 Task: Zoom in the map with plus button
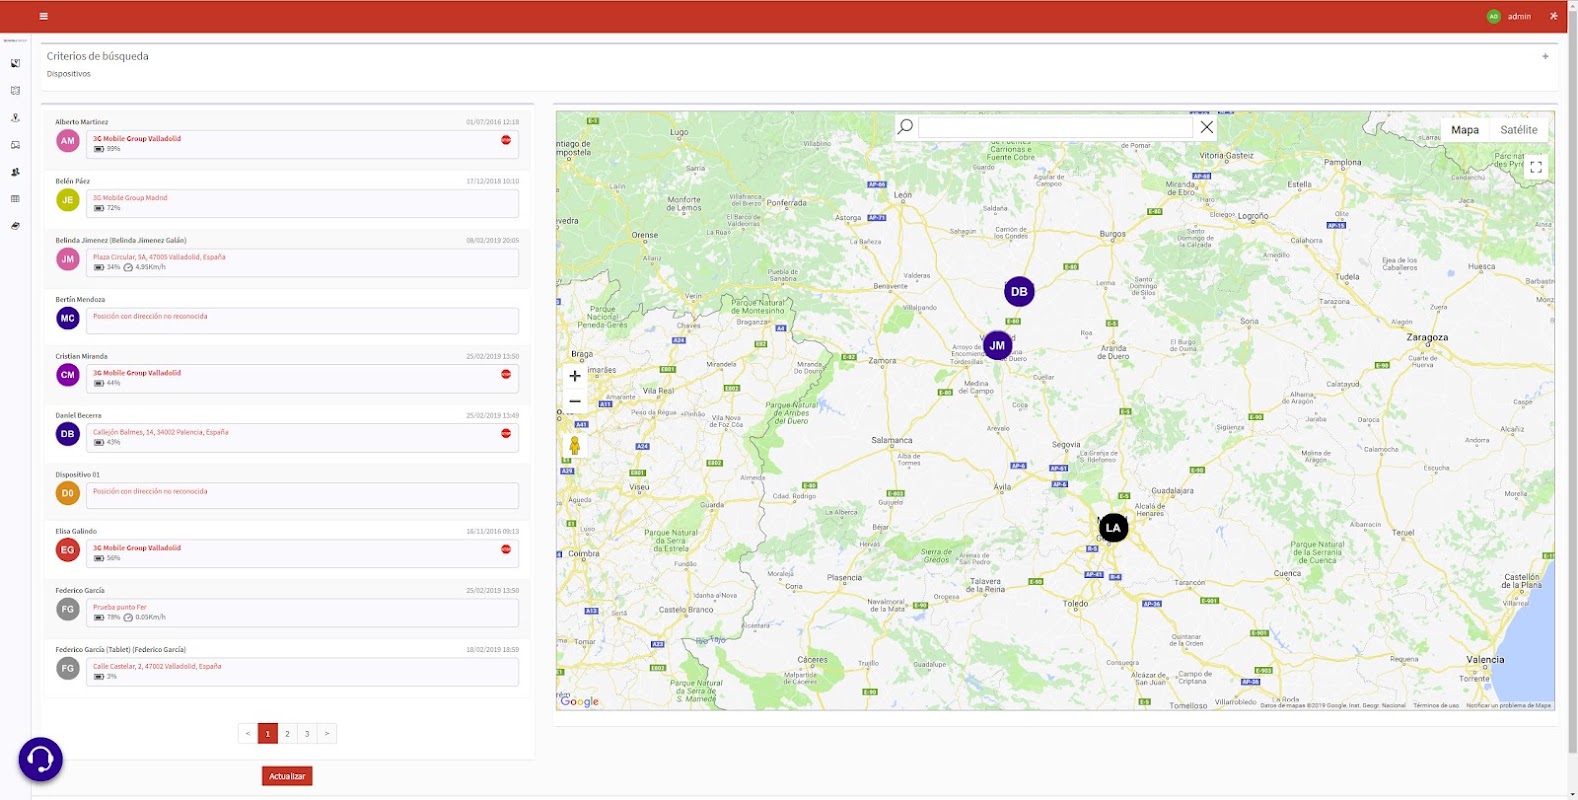[x=575, y=376]
